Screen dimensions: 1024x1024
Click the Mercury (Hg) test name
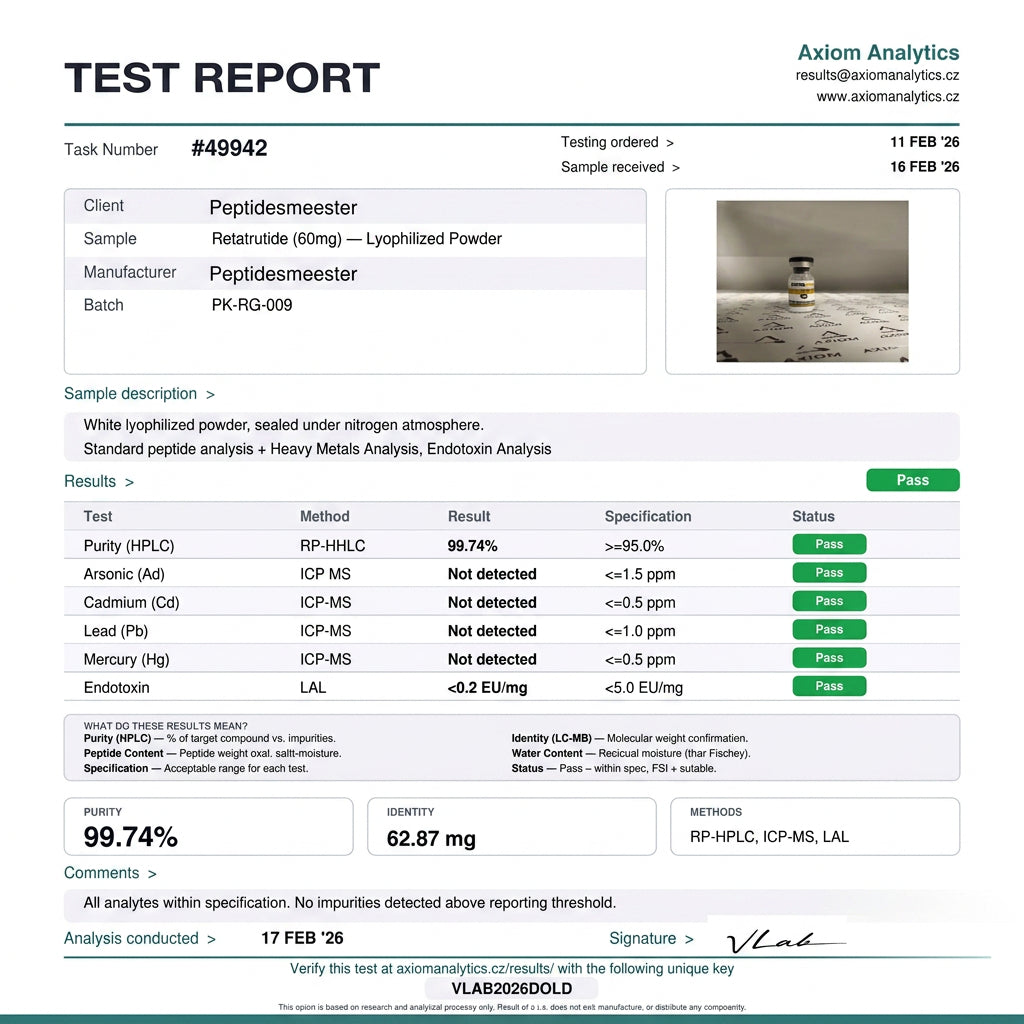(126, 660)
